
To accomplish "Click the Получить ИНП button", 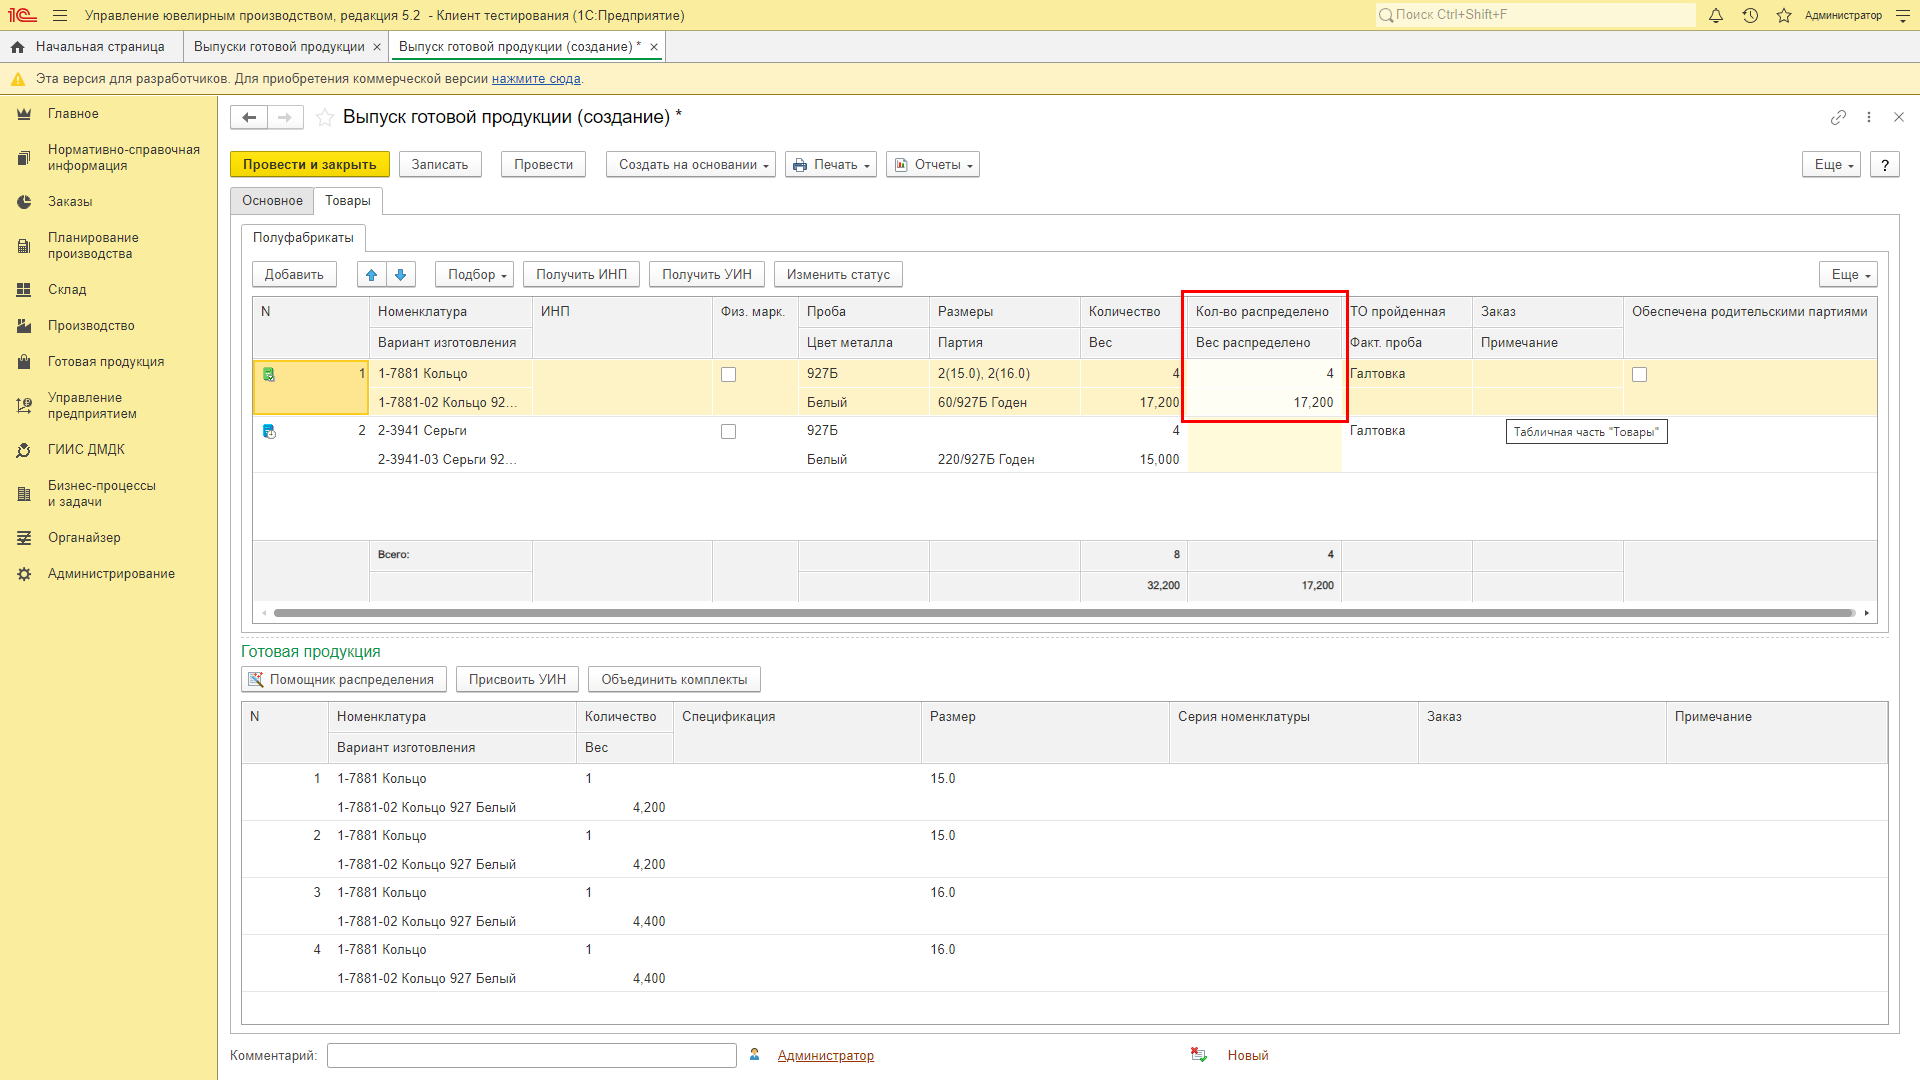I will coord(581,275).
